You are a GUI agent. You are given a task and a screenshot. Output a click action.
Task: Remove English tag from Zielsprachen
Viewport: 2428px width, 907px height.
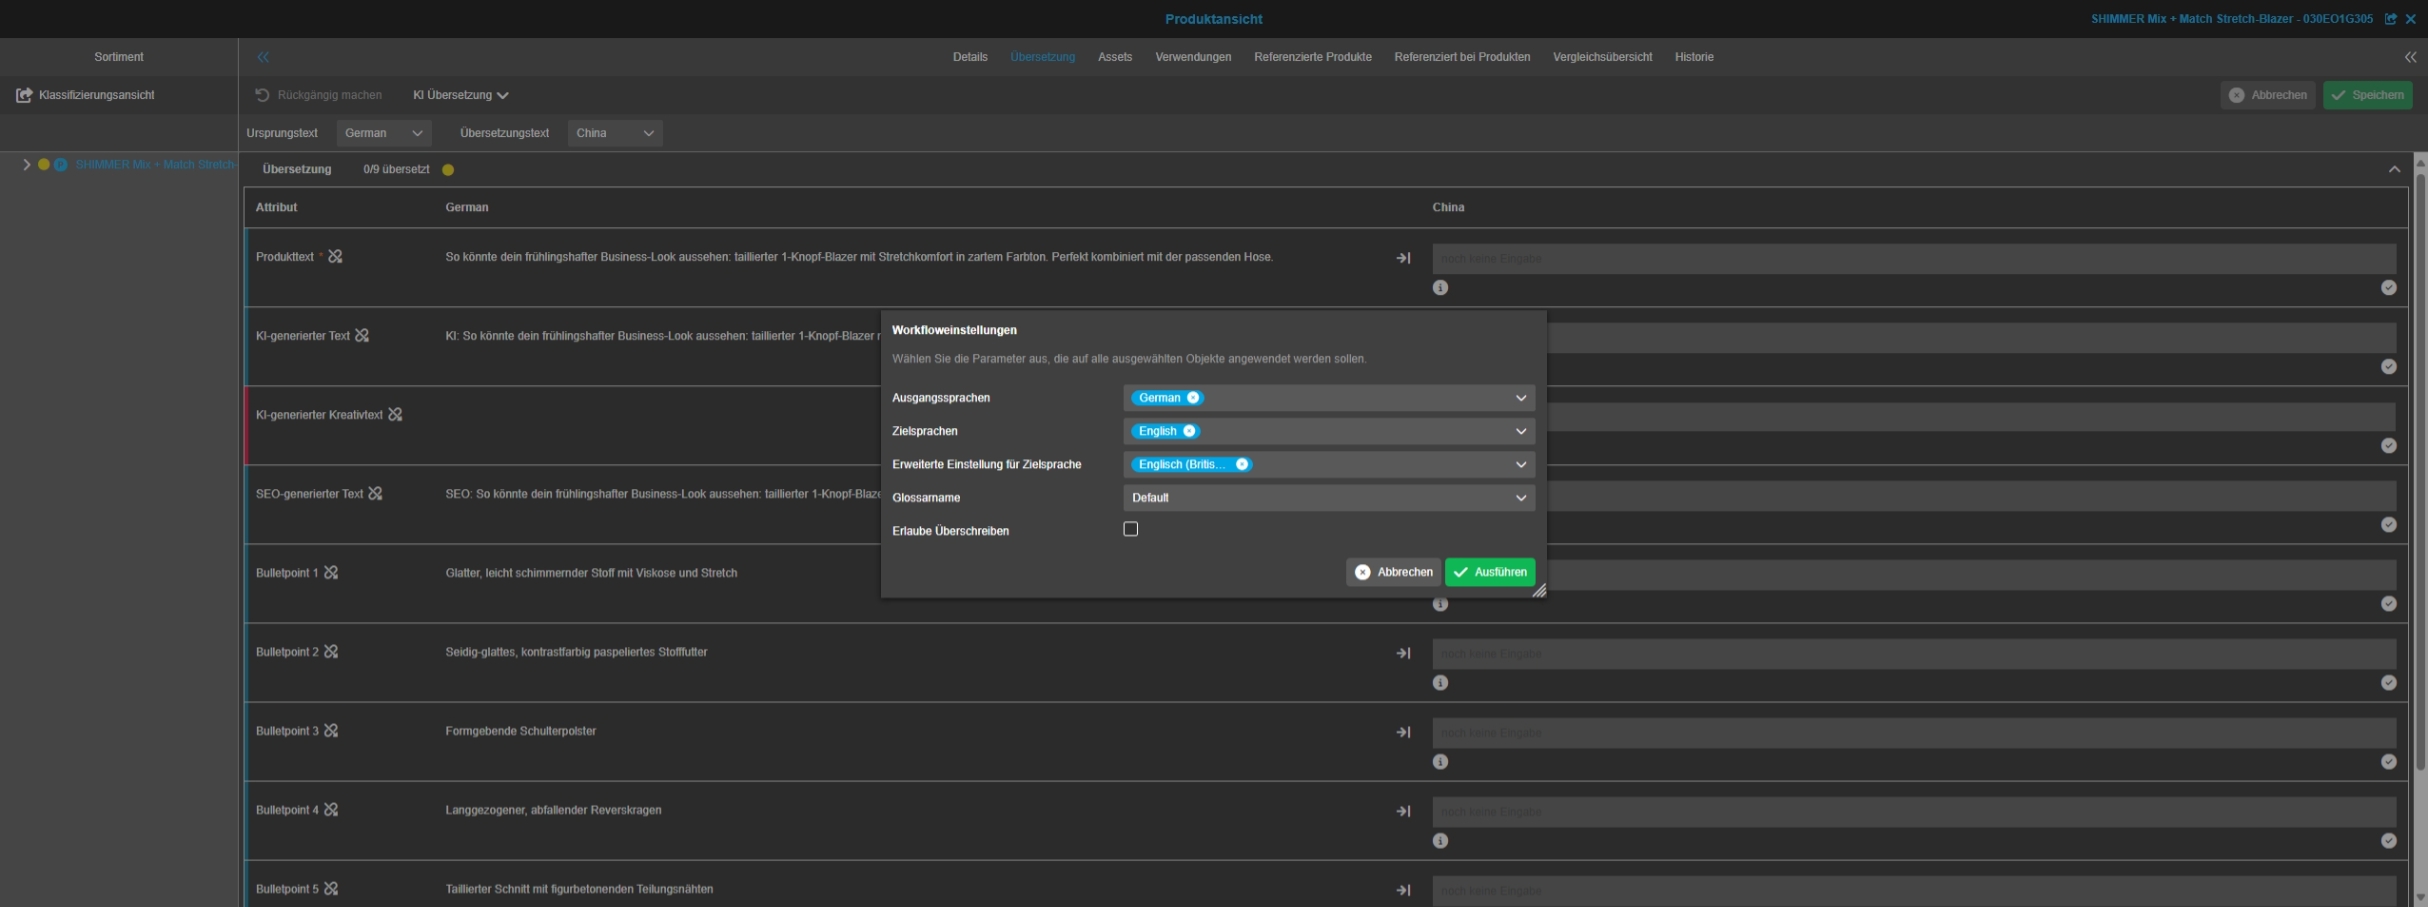1189,431
